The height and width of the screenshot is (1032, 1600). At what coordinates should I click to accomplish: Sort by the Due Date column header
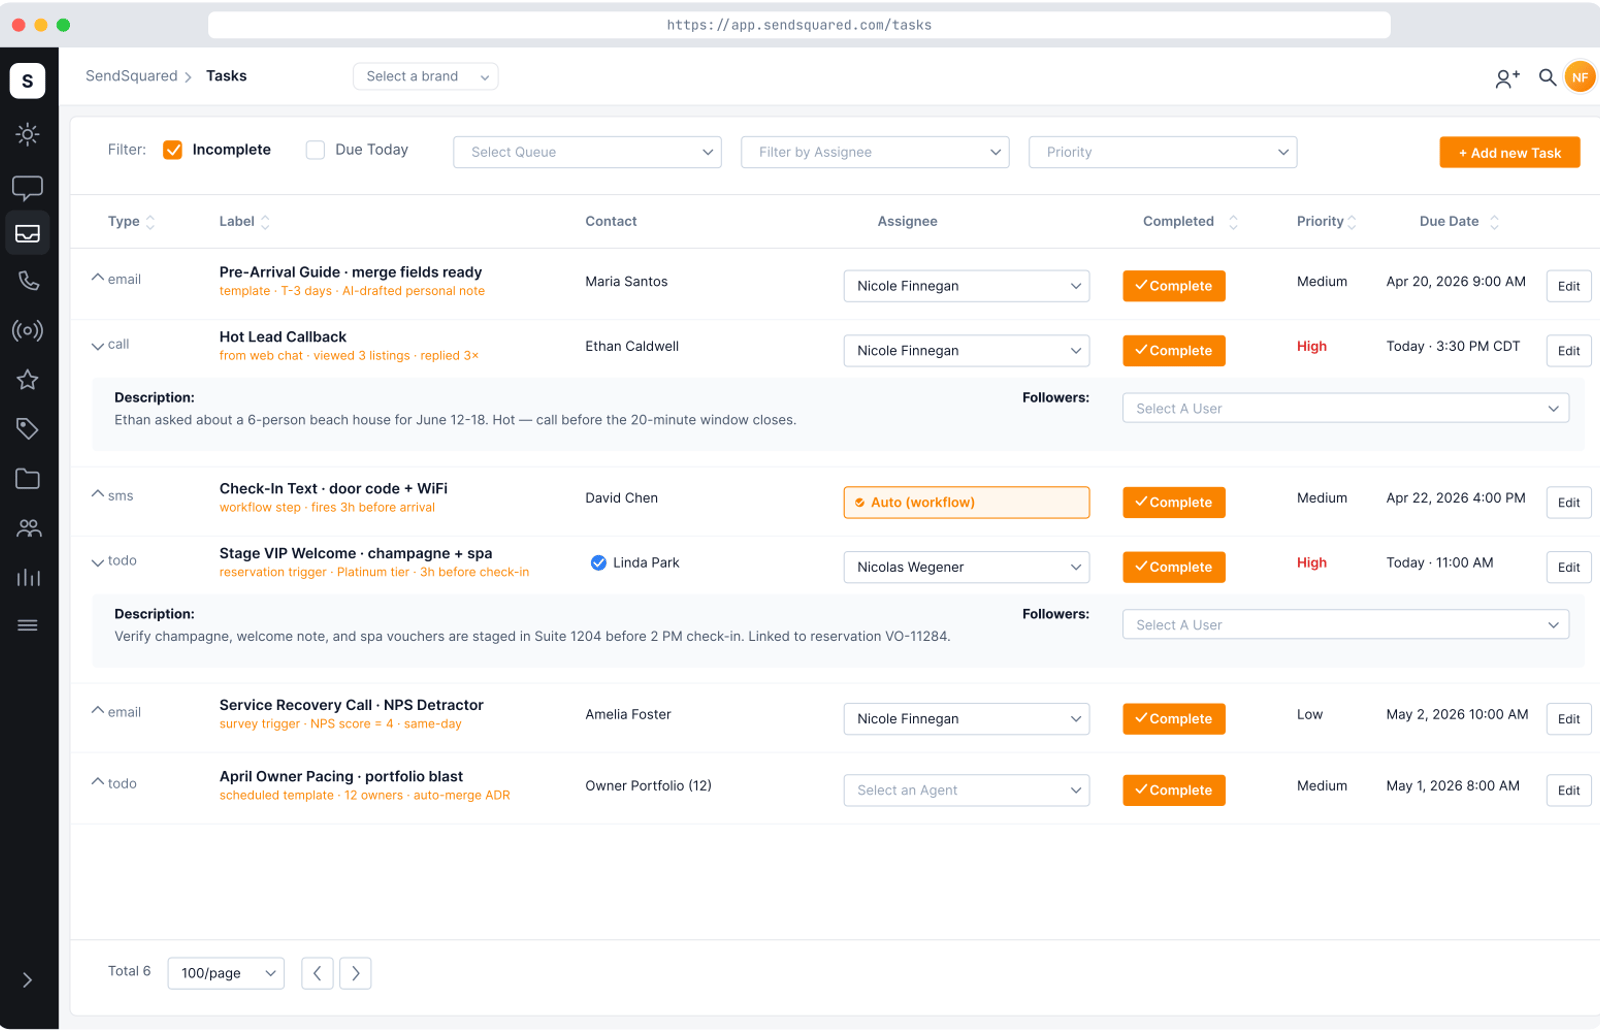1459,222
